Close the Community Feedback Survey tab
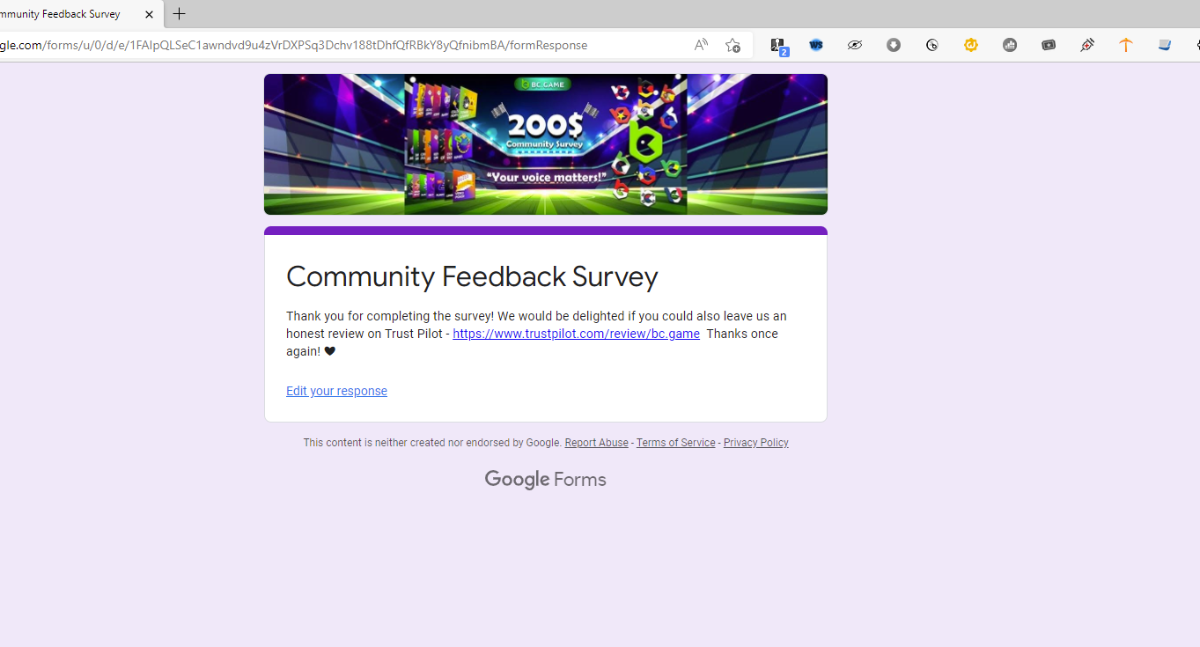 click(x=149, y=14)
